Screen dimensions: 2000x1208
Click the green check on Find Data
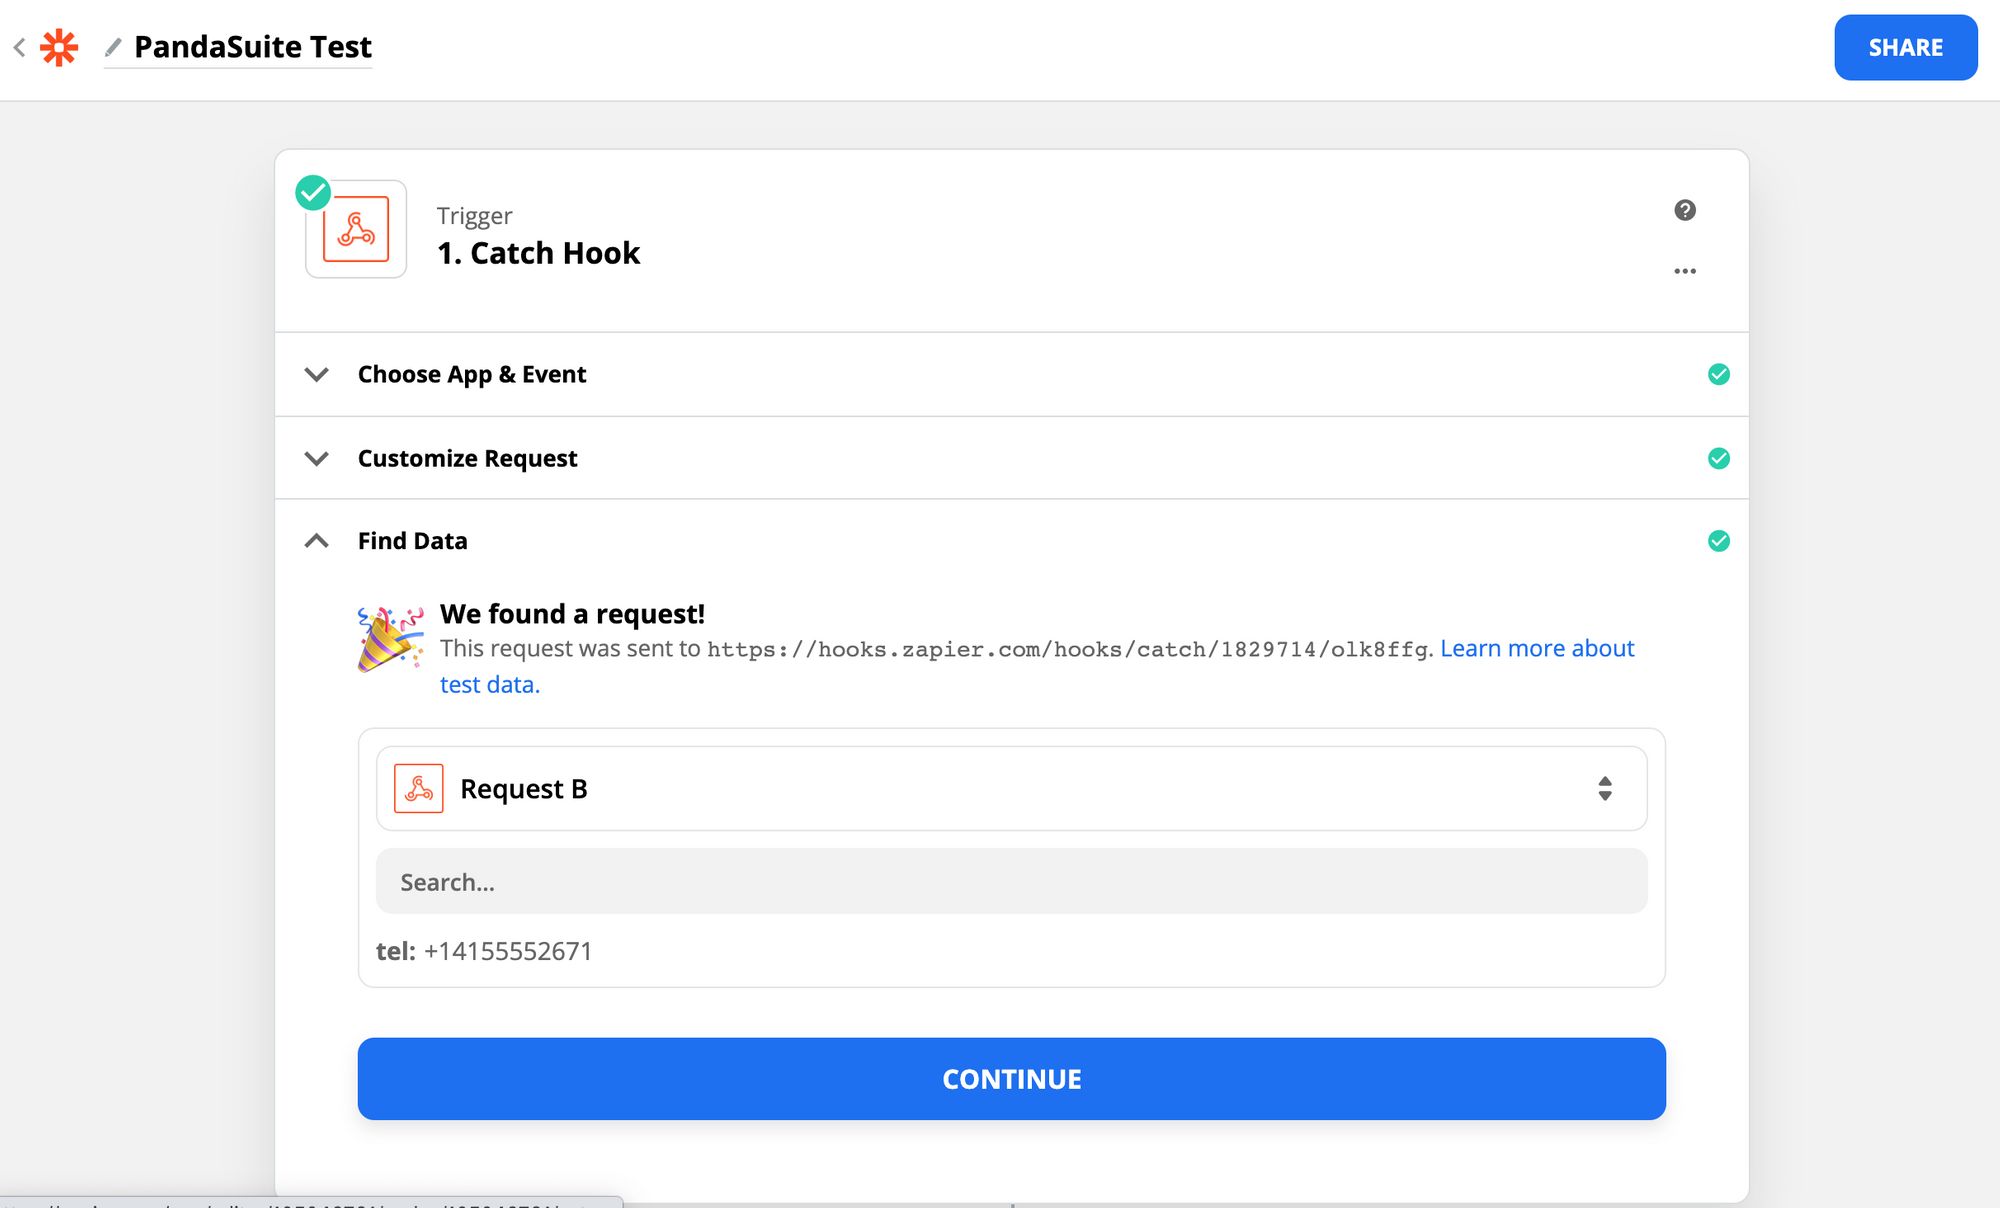(1718, 540)
